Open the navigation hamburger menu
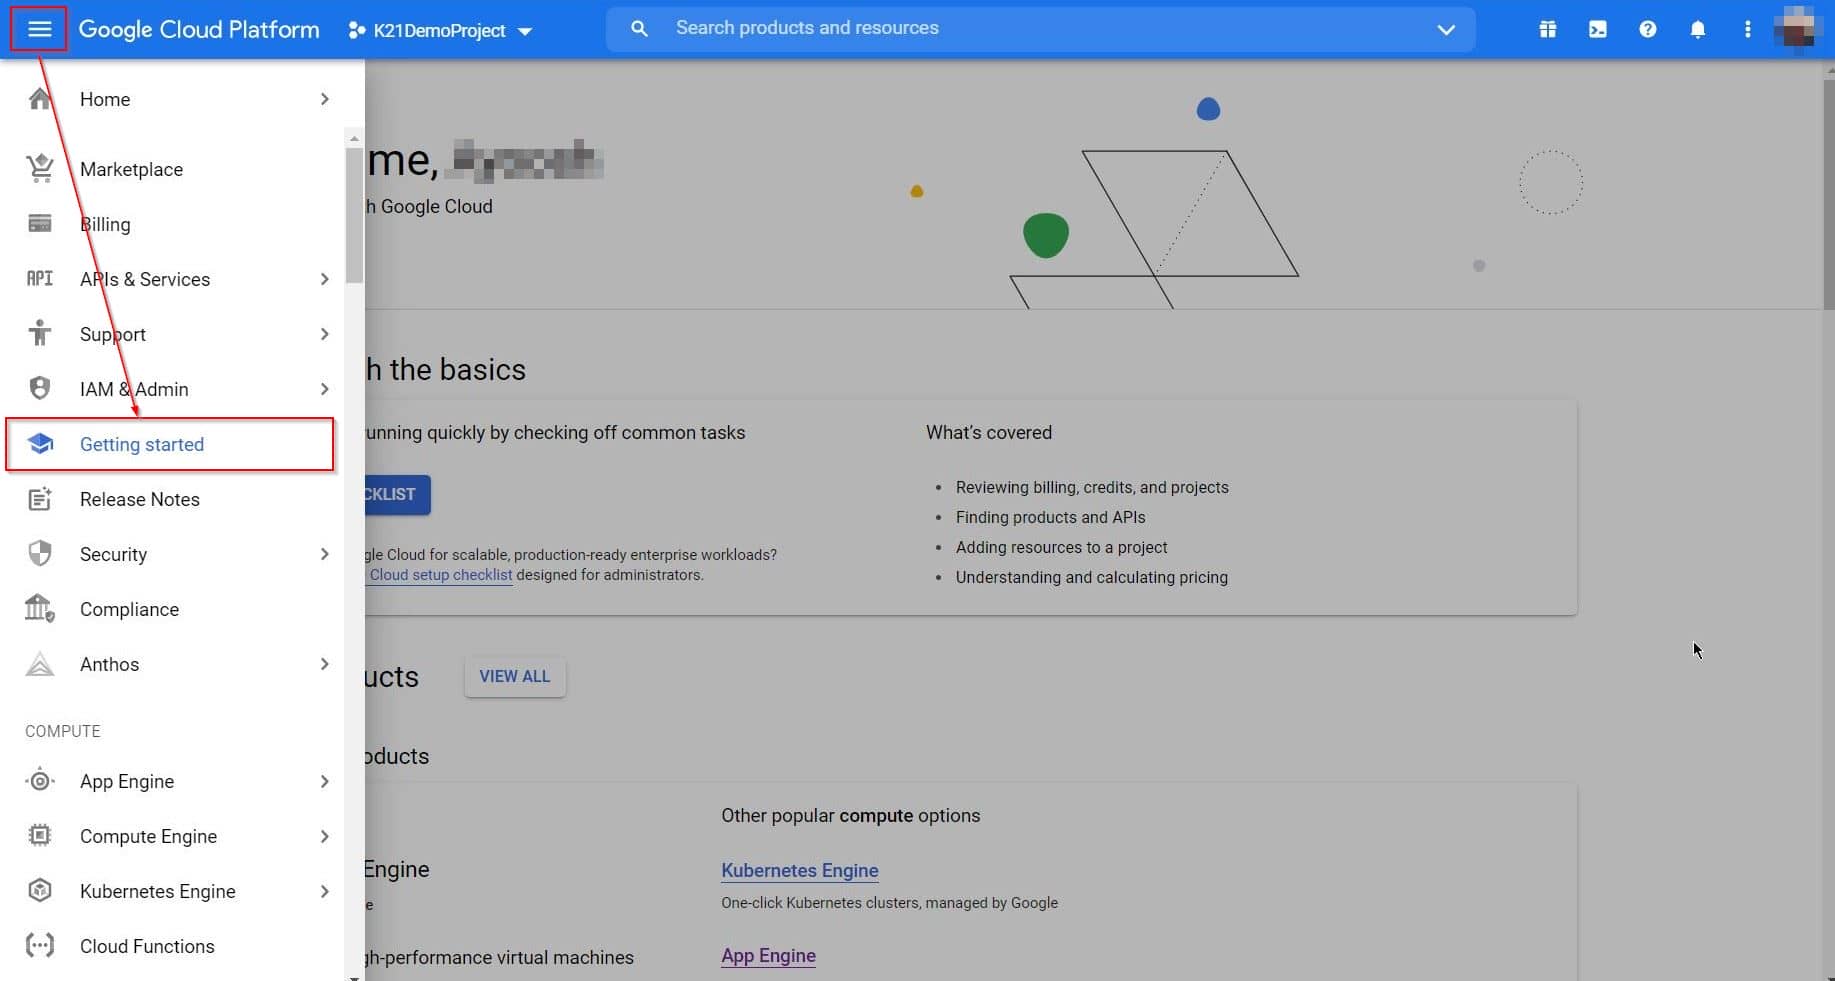The width and height of the screenshot is (1835, 981). (x=37, y=28)
